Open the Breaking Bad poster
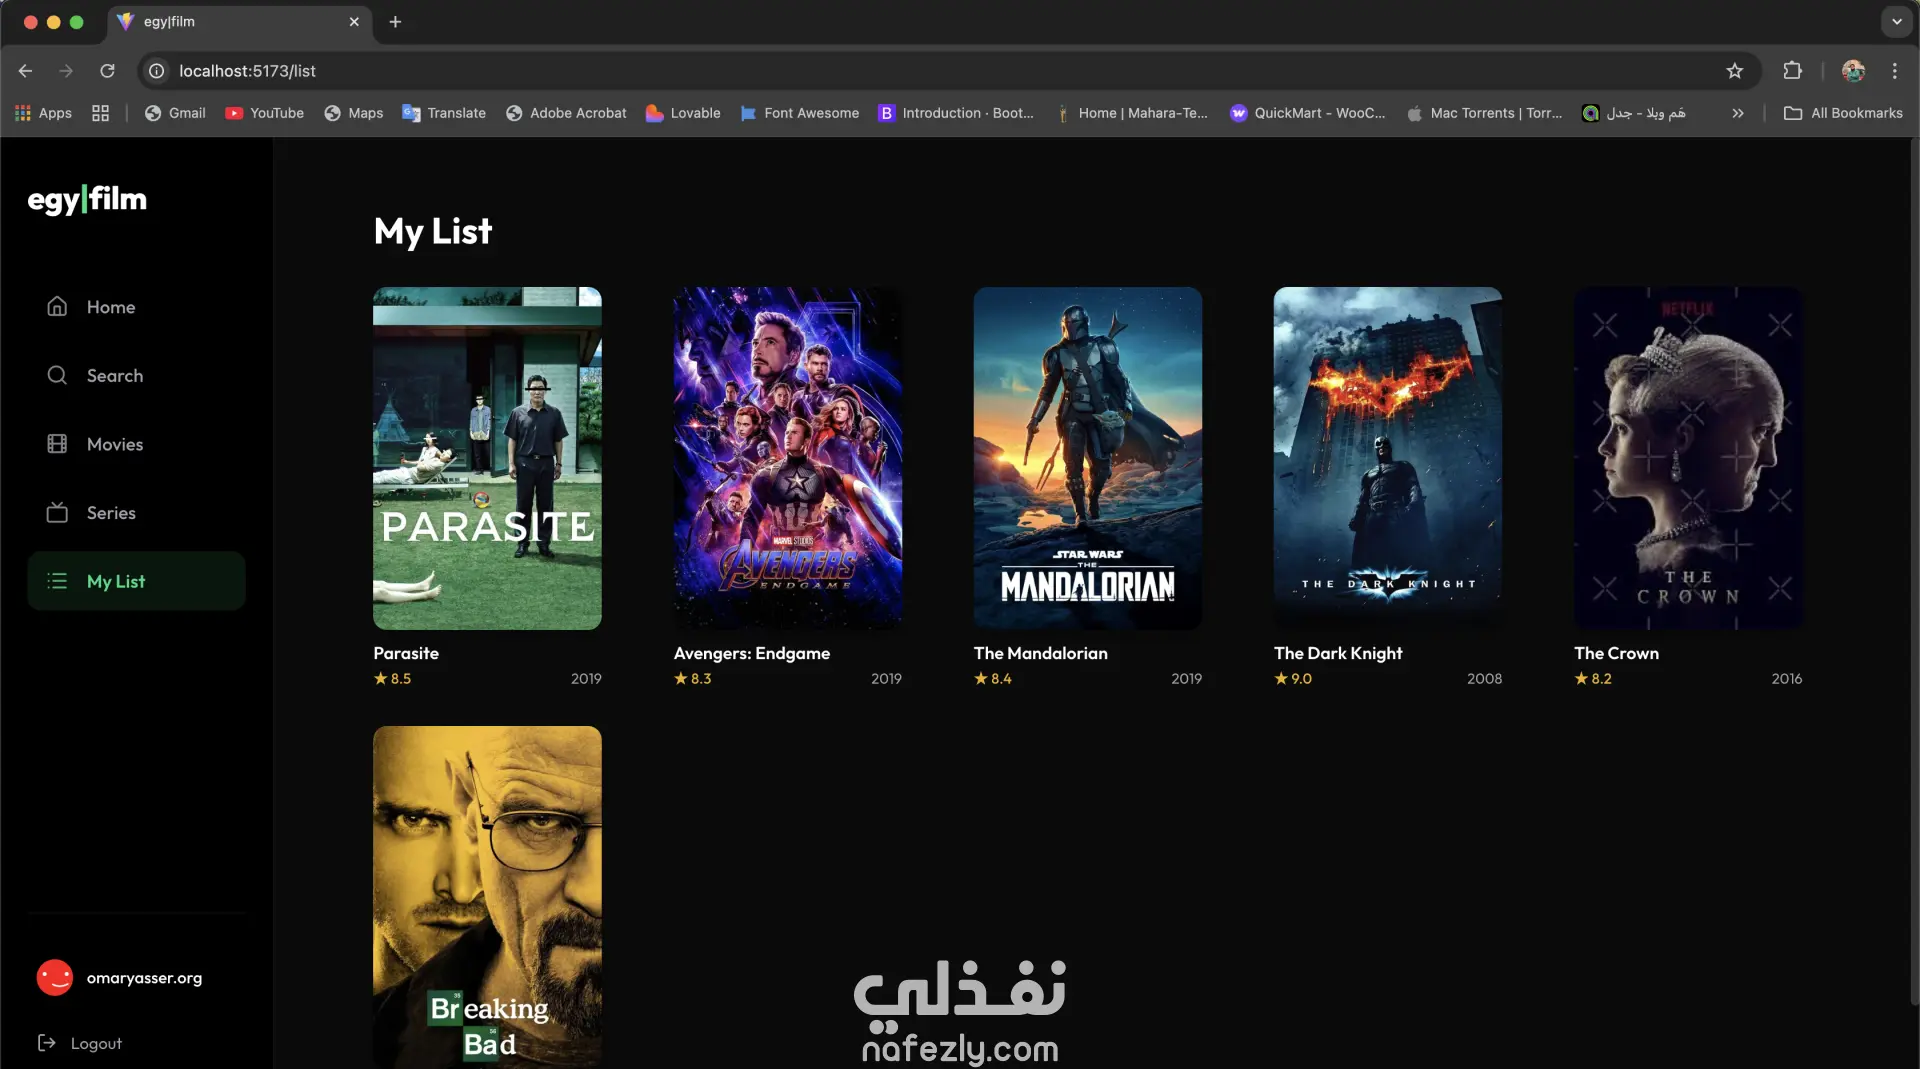The image size is (1920, 1069). coord(487,897)
